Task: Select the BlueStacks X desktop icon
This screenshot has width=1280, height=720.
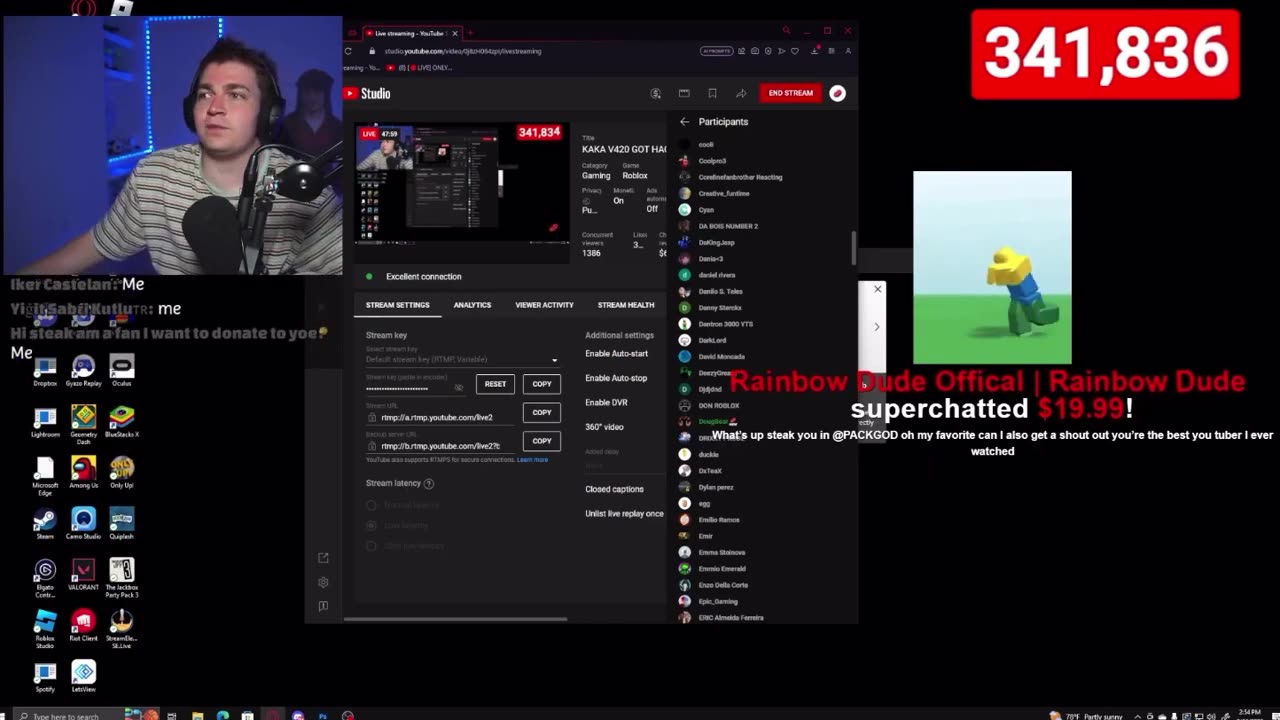Action: 122,419
